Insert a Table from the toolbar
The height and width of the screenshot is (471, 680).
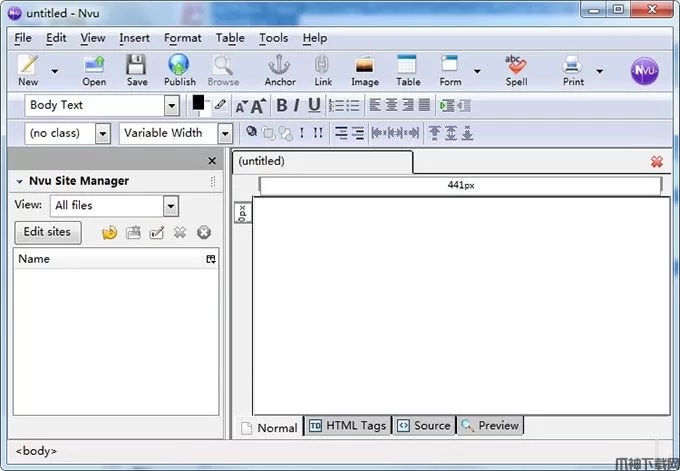408,69
